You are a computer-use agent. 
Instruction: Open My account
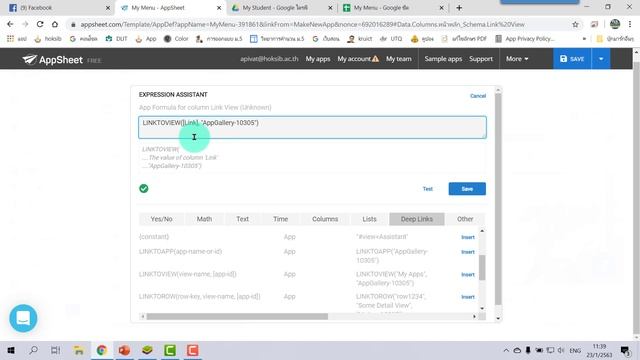click(358, 59)
